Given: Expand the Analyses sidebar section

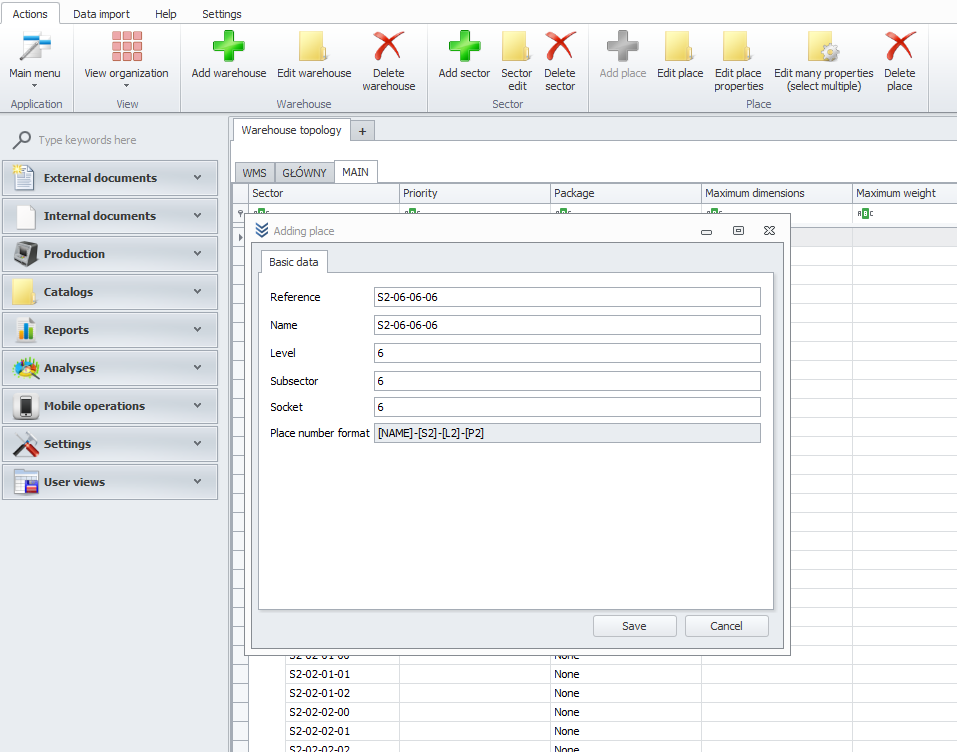Looking at the screenshot, I should click(110, 368).
